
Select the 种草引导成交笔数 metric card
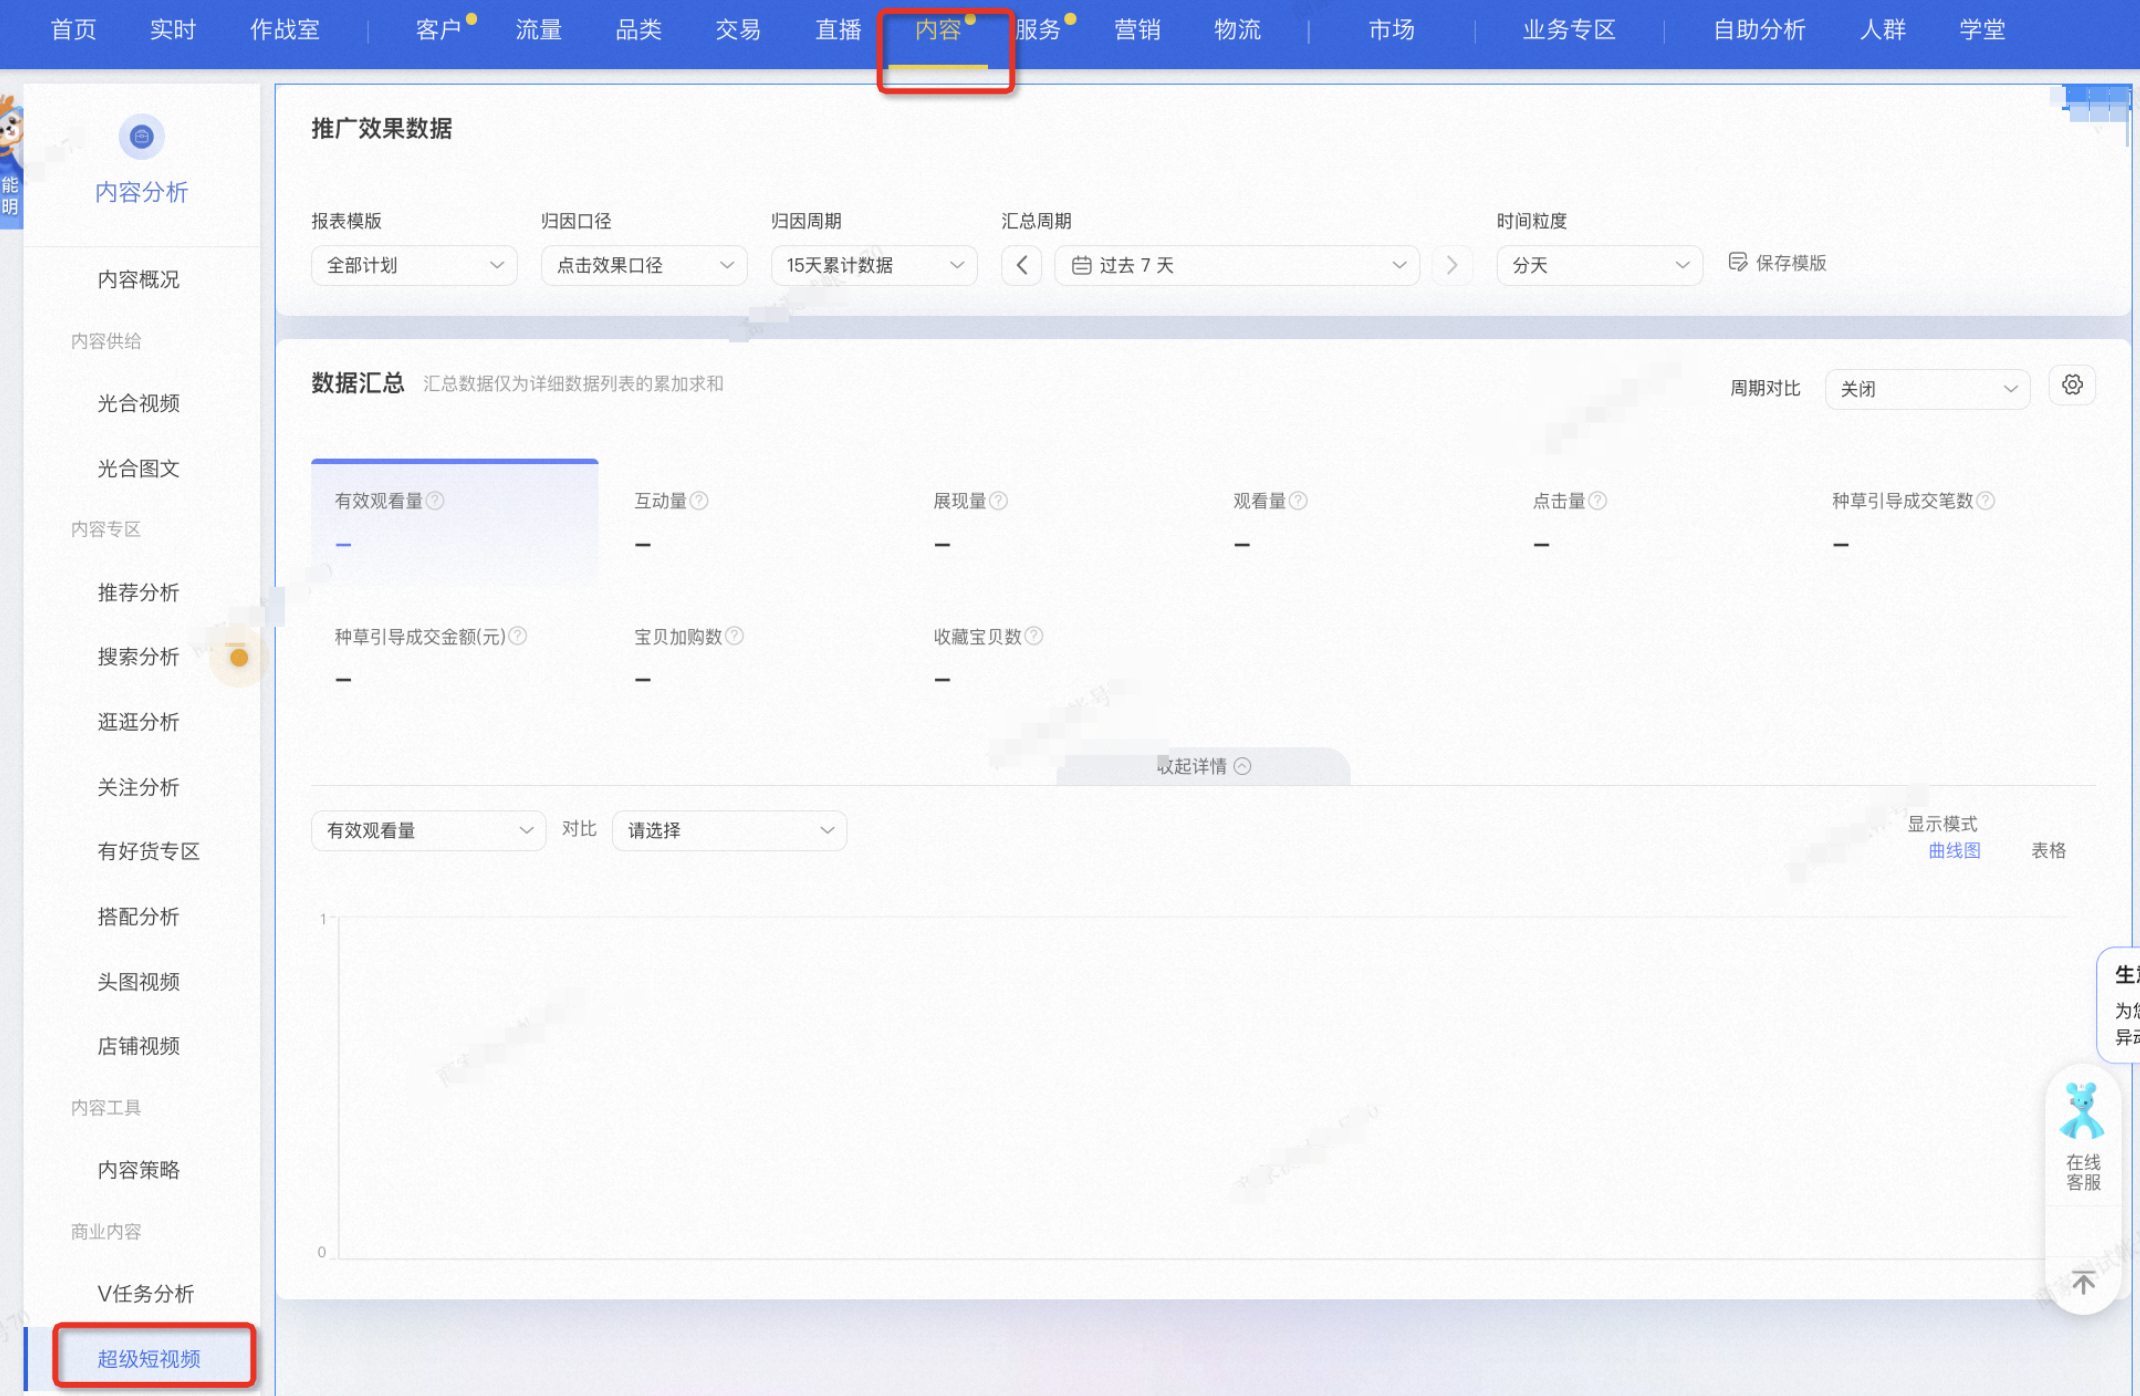[1952, 519]
